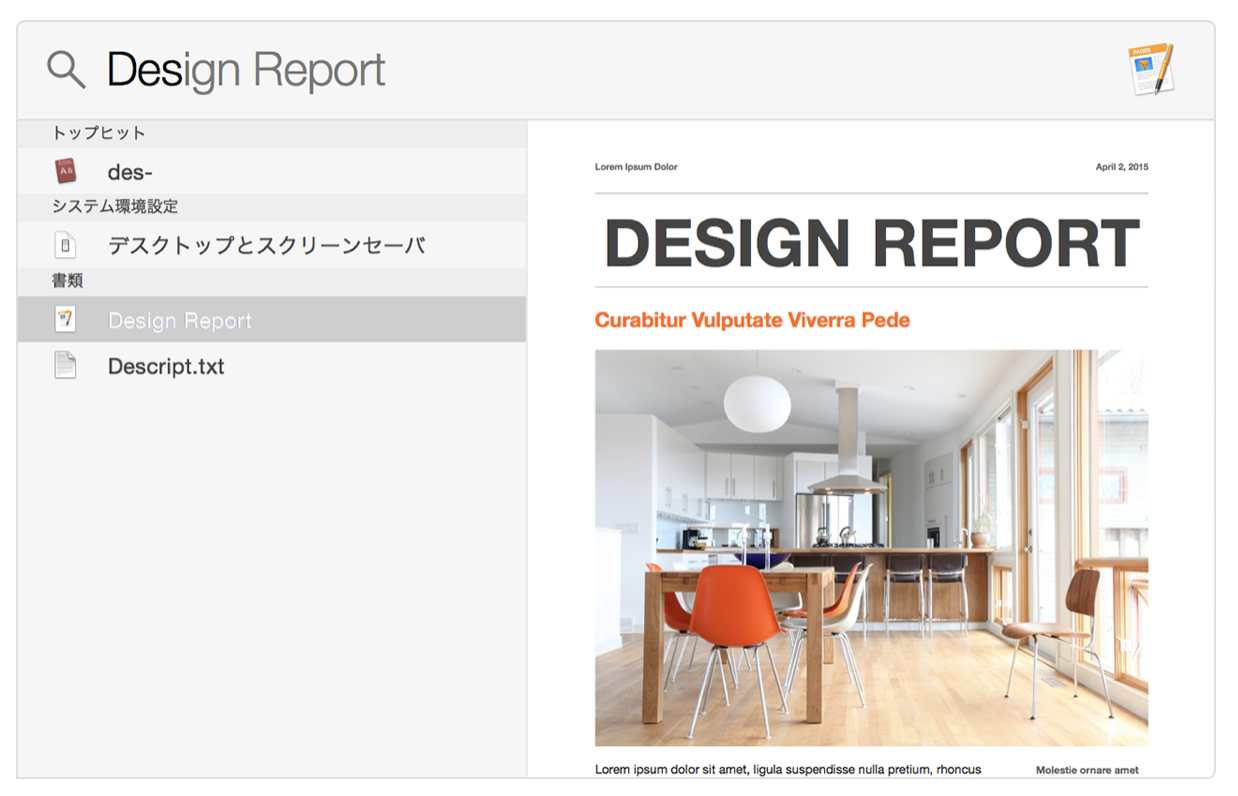Screen dimensions: 1238x796
Task: Click the system preferences icon for デスクトップとスクリーンセーバ
Action: pos(65,245)
